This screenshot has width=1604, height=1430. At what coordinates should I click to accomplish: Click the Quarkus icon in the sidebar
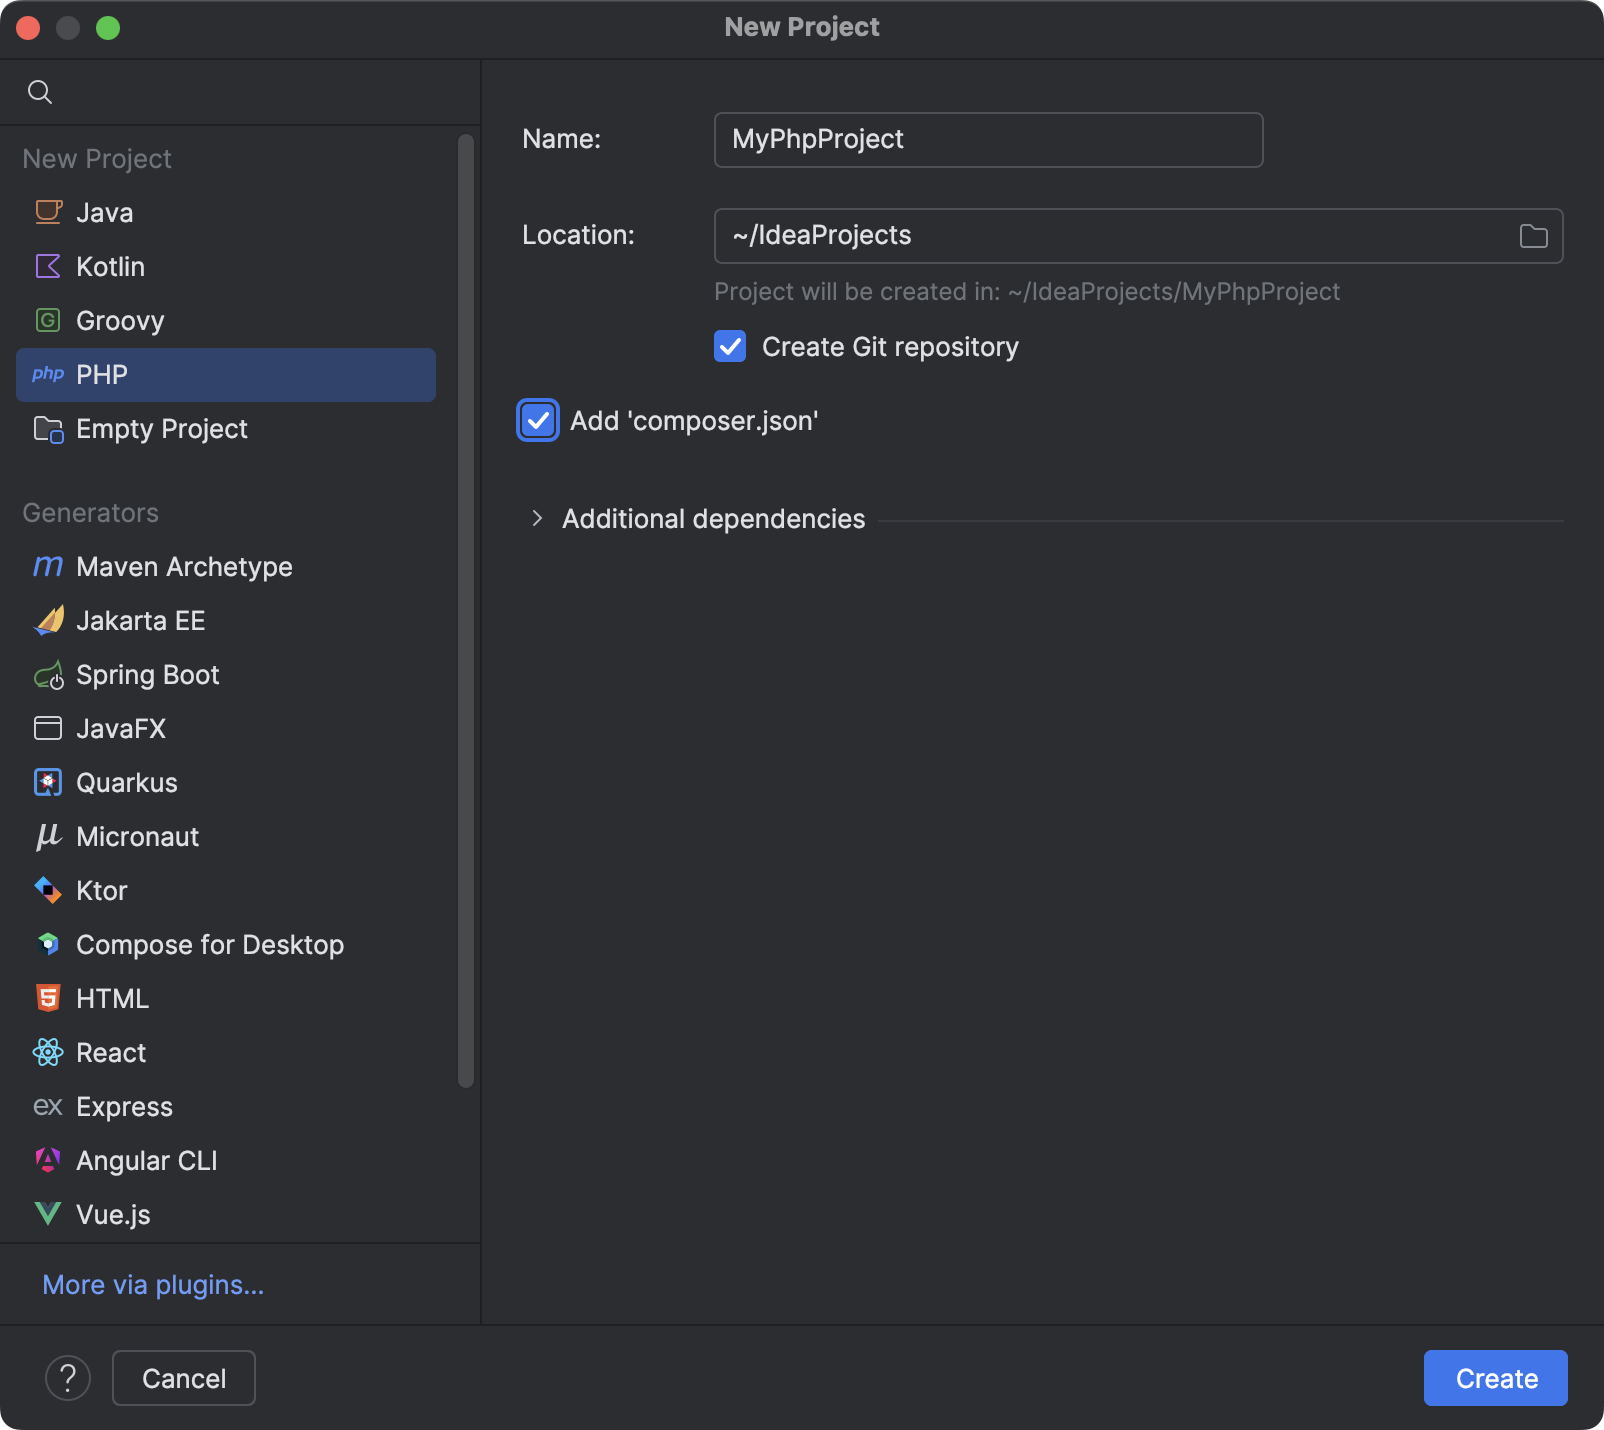coord(47,782)
